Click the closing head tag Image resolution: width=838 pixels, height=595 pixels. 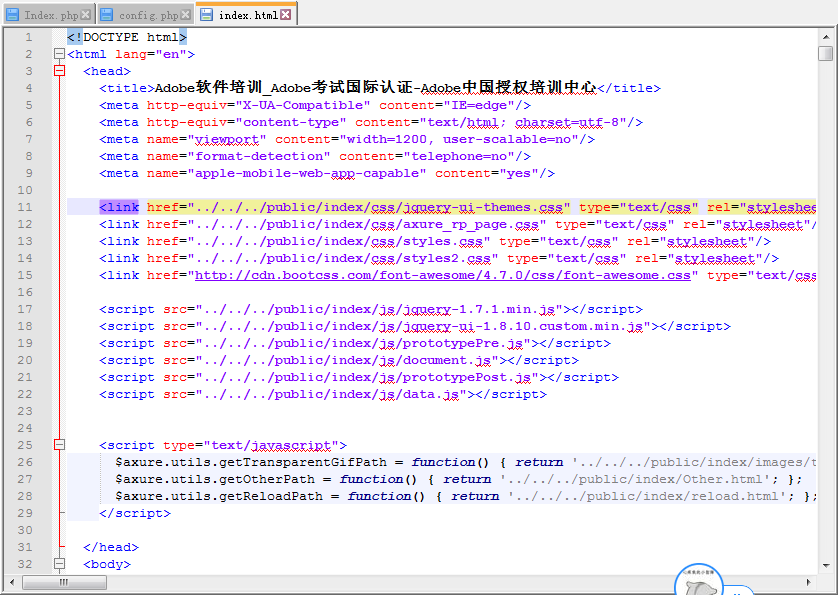111,547
